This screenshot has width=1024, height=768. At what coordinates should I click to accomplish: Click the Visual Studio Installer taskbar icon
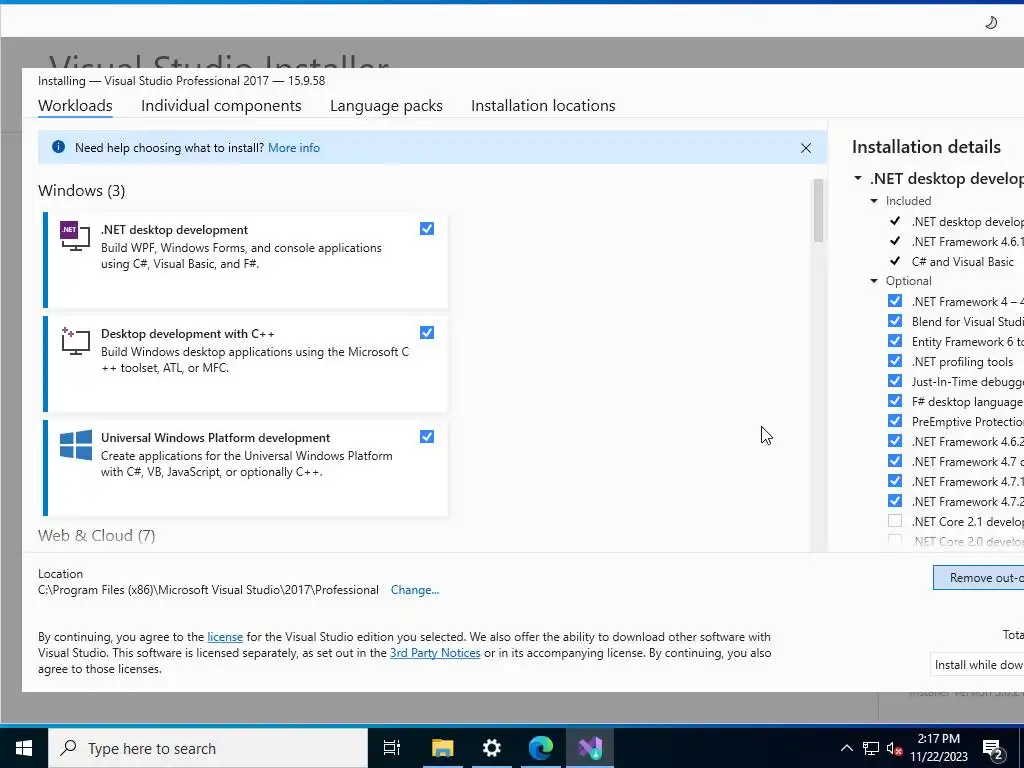590,748
